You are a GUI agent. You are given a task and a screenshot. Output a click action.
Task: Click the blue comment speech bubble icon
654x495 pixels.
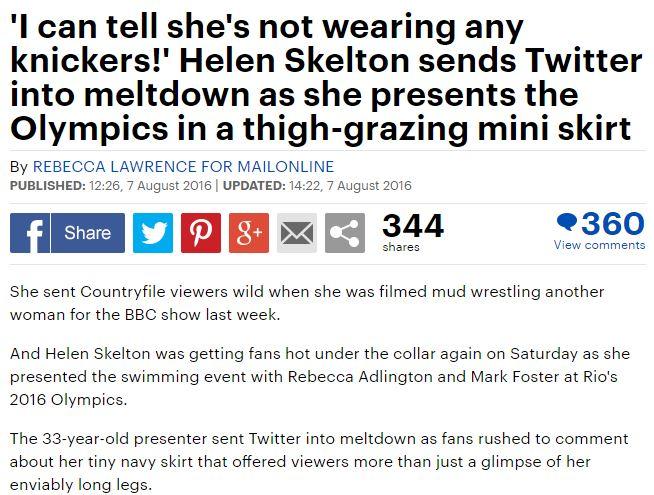[x=566, y=223]
